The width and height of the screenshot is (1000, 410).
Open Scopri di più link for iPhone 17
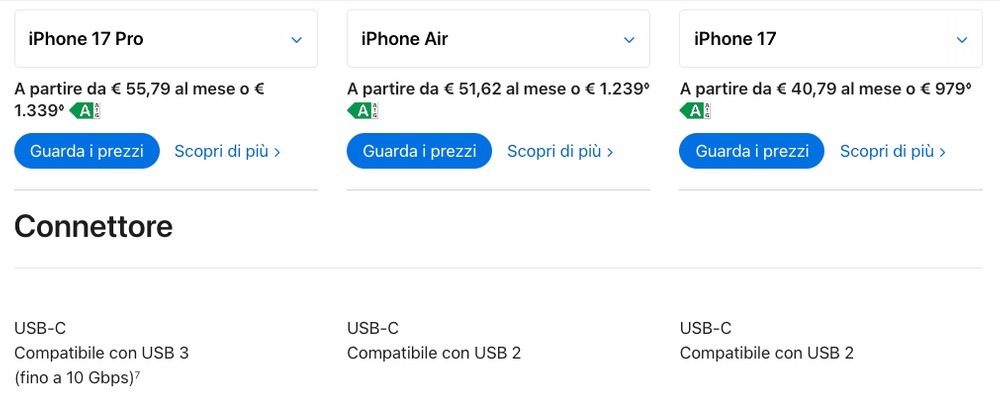[x=892, y=152]
